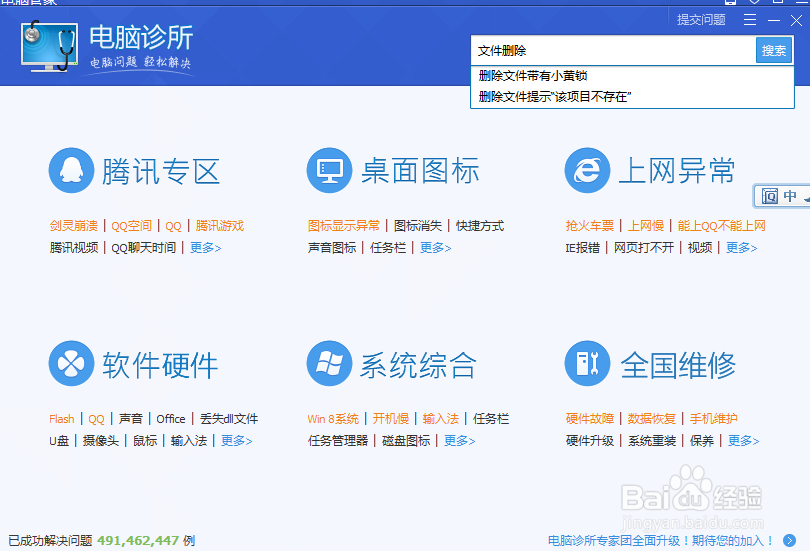
Task: Expand 更多 under 腾讯专区
Action: click(x=206, y=248)
